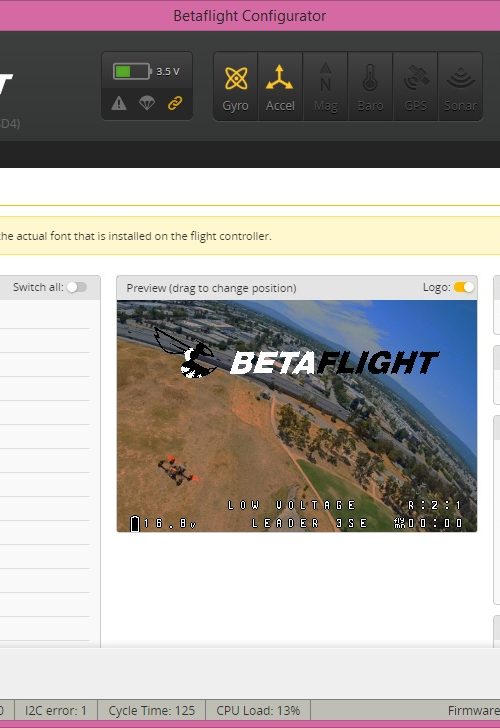500x728 pixels.
Task: Click the Cycle Time status bar item
Action: [x=151, y=710]
